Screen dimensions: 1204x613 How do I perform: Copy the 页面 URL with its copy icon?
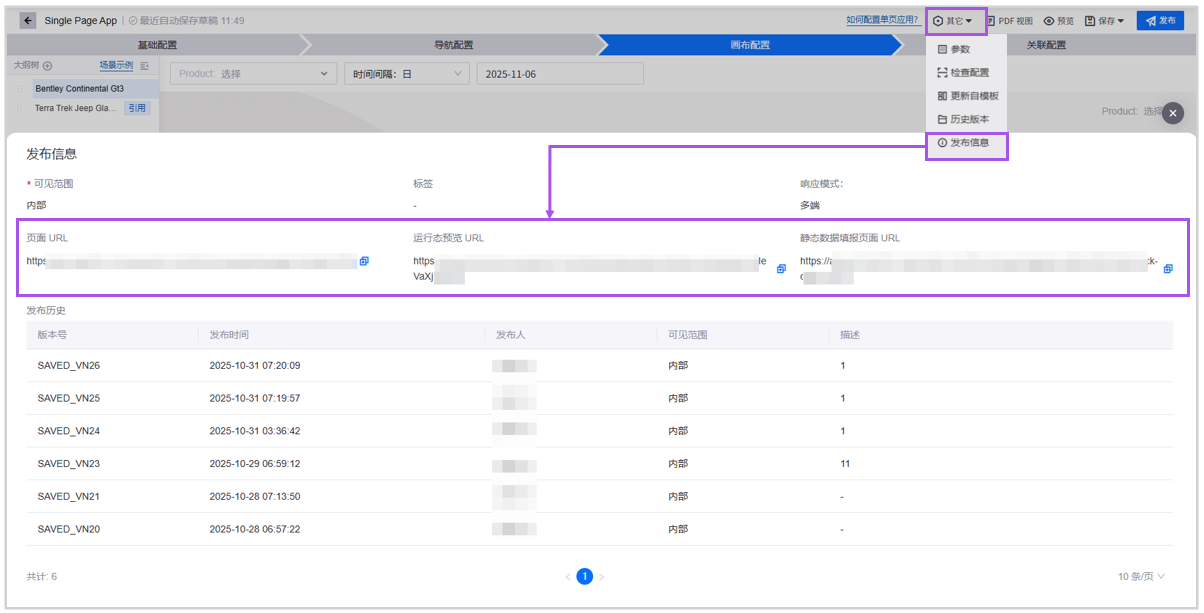tap(364, 261)
